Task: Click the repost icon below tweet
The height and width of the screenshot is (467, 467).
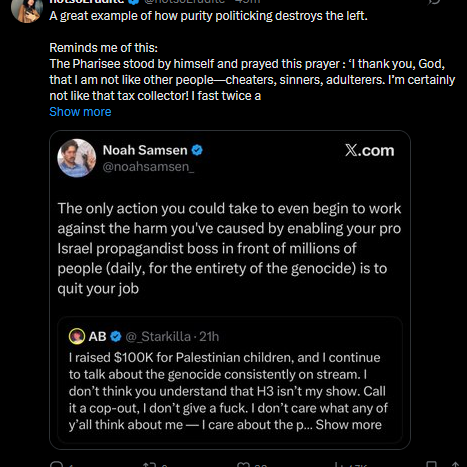Action: 149,465
